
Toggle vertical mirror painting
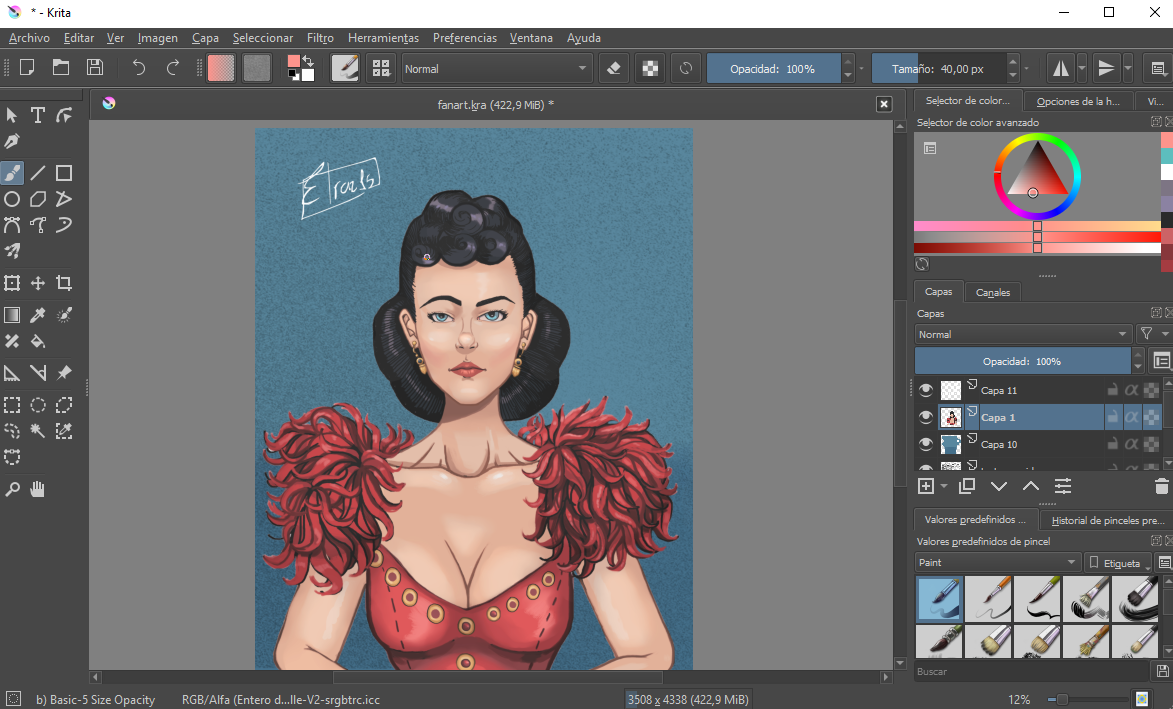pos(1106,68)
